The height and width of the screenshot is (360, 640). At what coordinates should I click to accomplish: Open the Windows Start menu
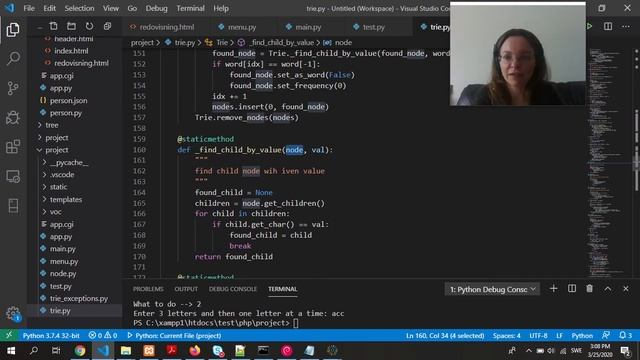pos(11,351)
